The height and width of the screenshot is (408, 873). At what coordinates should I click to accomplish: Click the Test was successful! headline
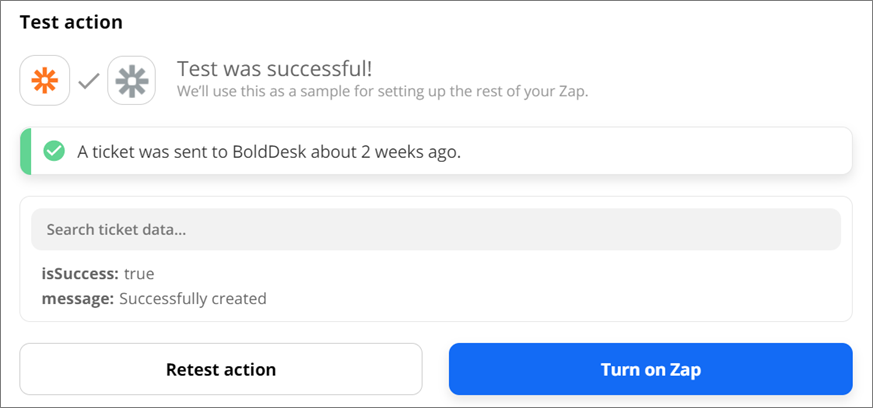[x=274, y=70]
